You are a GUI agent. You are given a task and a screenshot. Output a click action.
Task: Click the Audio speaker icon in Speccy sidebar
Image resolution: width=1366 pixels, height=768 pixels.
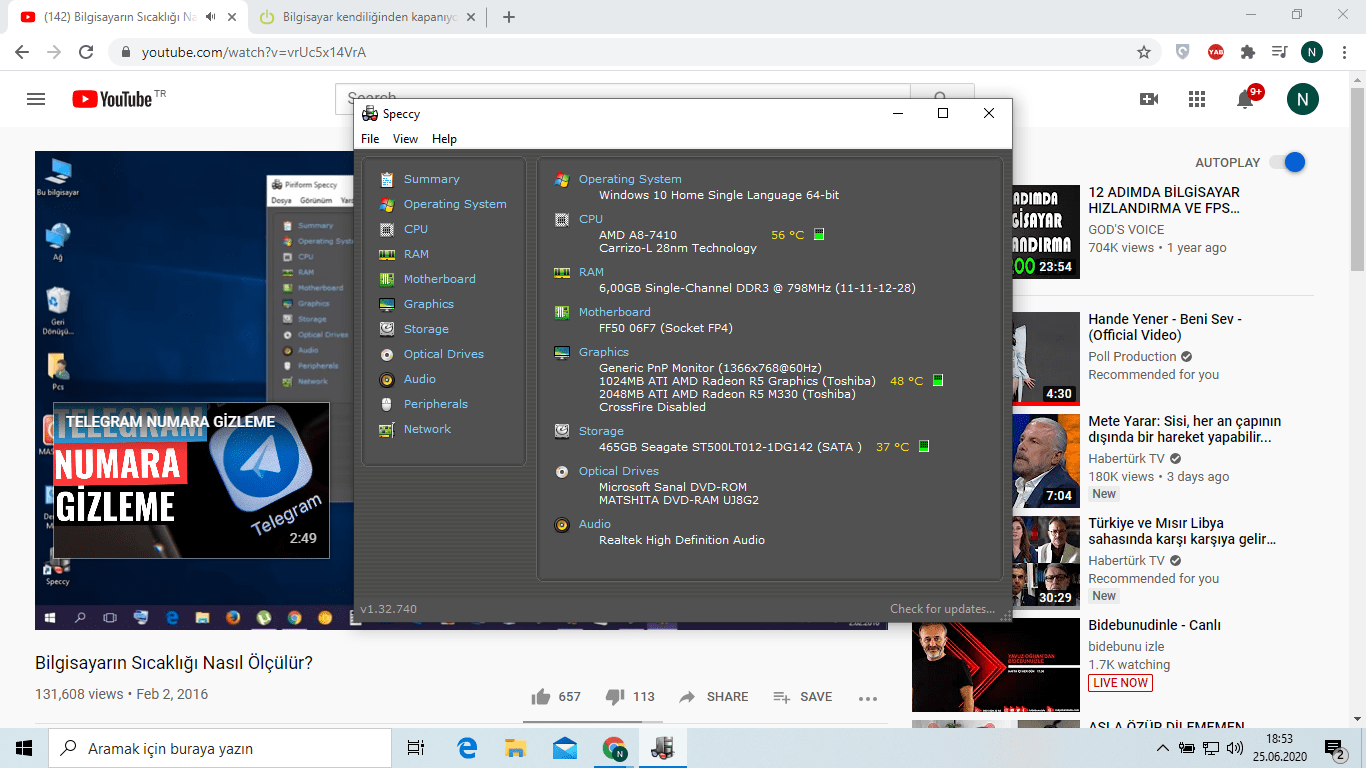pyautogui.click(x=387, y=380)
